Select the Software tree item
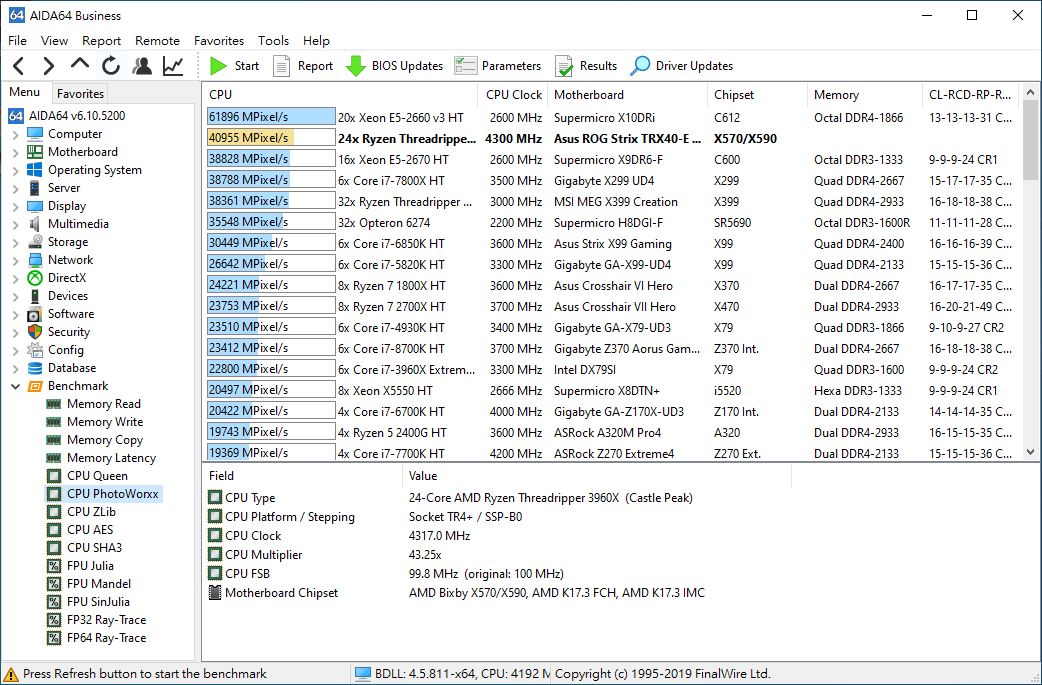This screenshot has height=685, width=1042. pyautogui.click(x=60, y=314)
